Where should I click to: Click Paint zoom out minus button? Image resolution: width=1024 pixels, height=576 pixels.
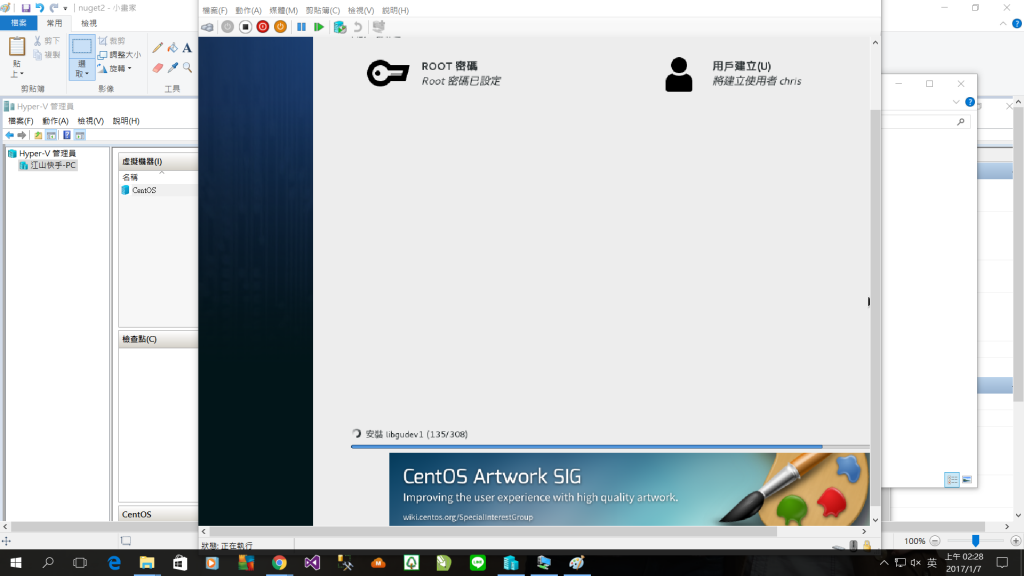pos(935,541)
